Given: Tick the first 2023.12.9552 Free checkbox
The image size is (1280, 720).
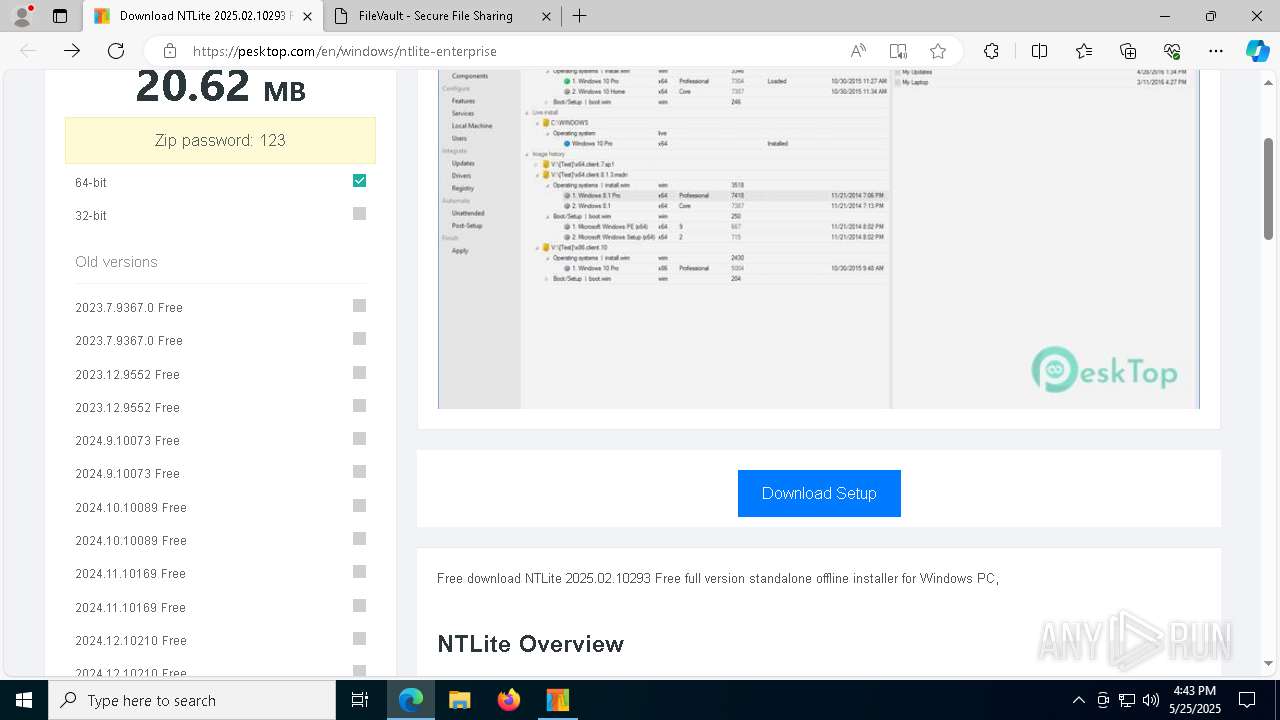Looking at the screenshot, I should [x=360, y=373].
